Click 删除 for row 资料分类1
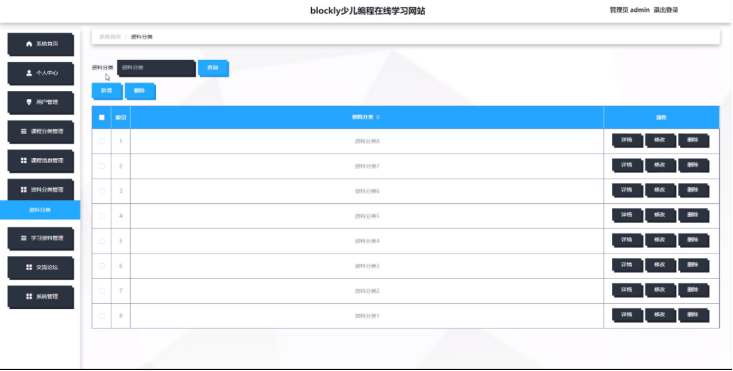Image resolution: width=733 pixels, height=371 pixels. click(x=693, y=315)
